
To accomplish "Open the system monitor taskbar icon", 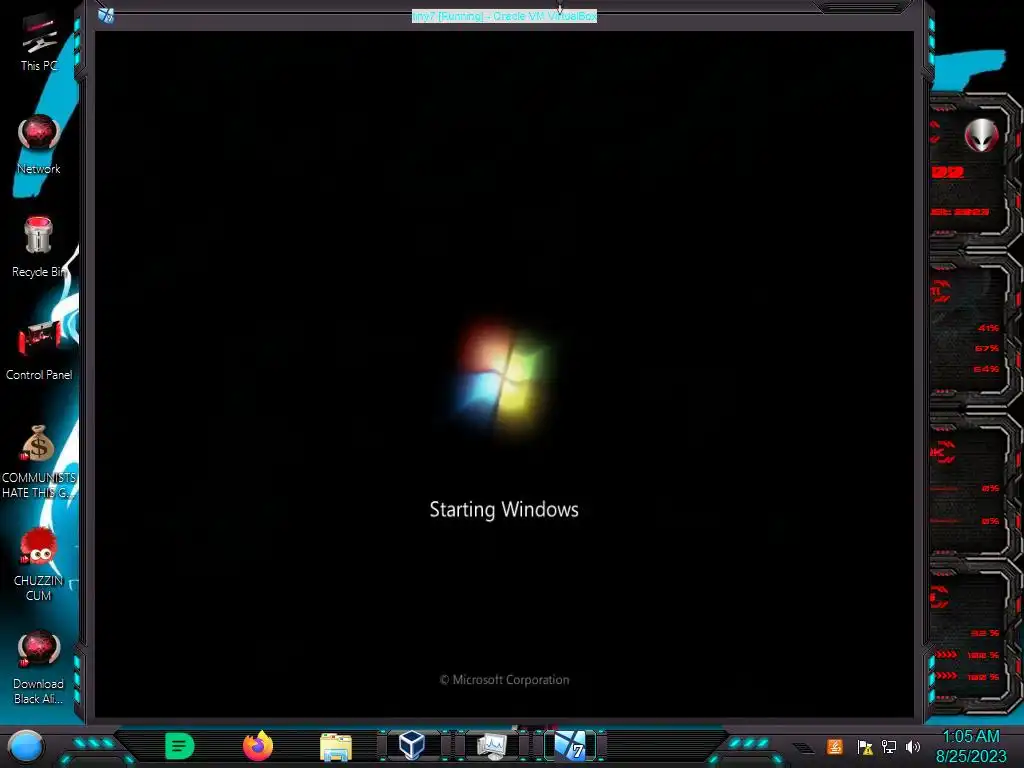I will pyautogui.click(x=492, y=746).
